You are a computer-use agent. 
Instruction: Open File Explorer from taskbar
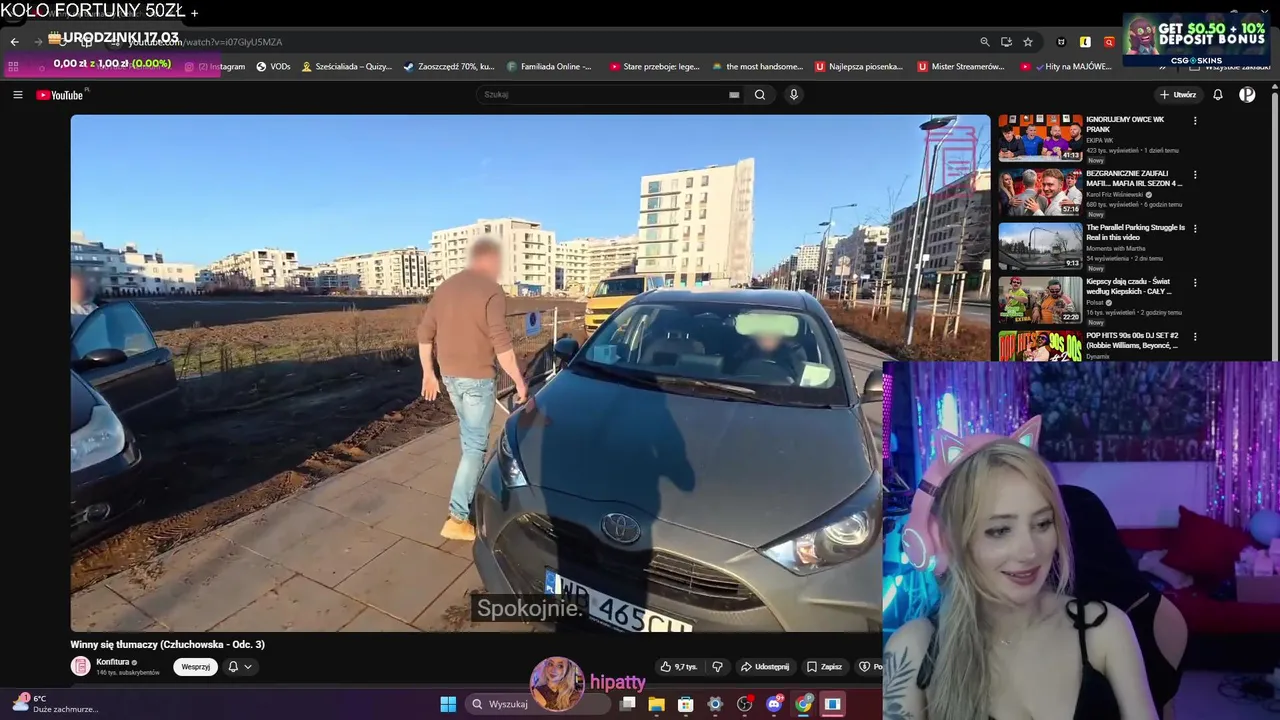point(656,704)
